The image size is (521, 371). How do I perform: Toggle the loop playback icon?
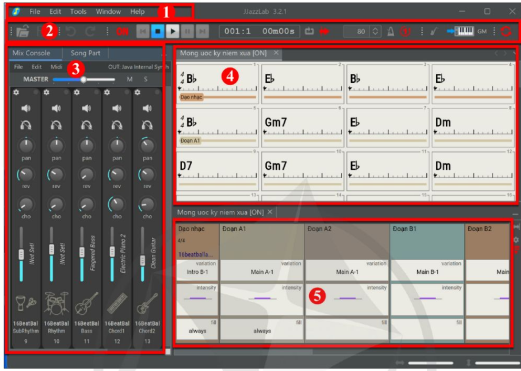pyautogui.click(x=309, y=31)
